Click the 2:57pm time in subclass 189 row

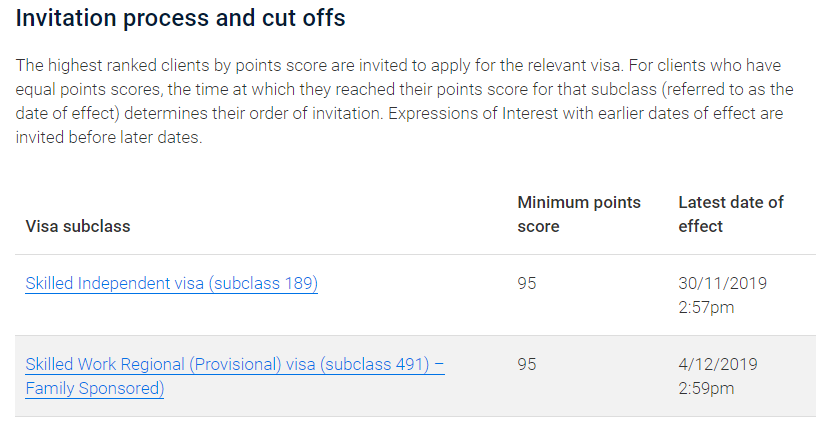(706, 307)
